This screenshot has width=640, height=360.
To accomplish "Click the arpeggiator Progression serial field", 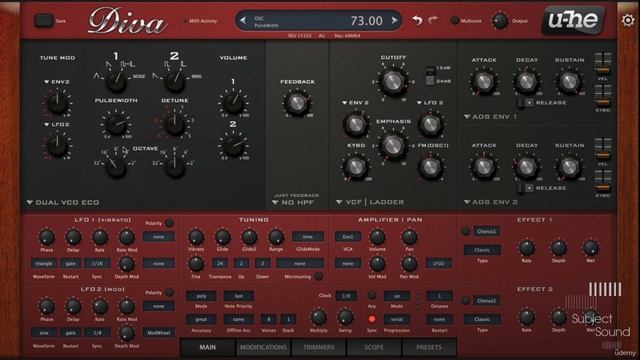I will click(x=397, y=320).
